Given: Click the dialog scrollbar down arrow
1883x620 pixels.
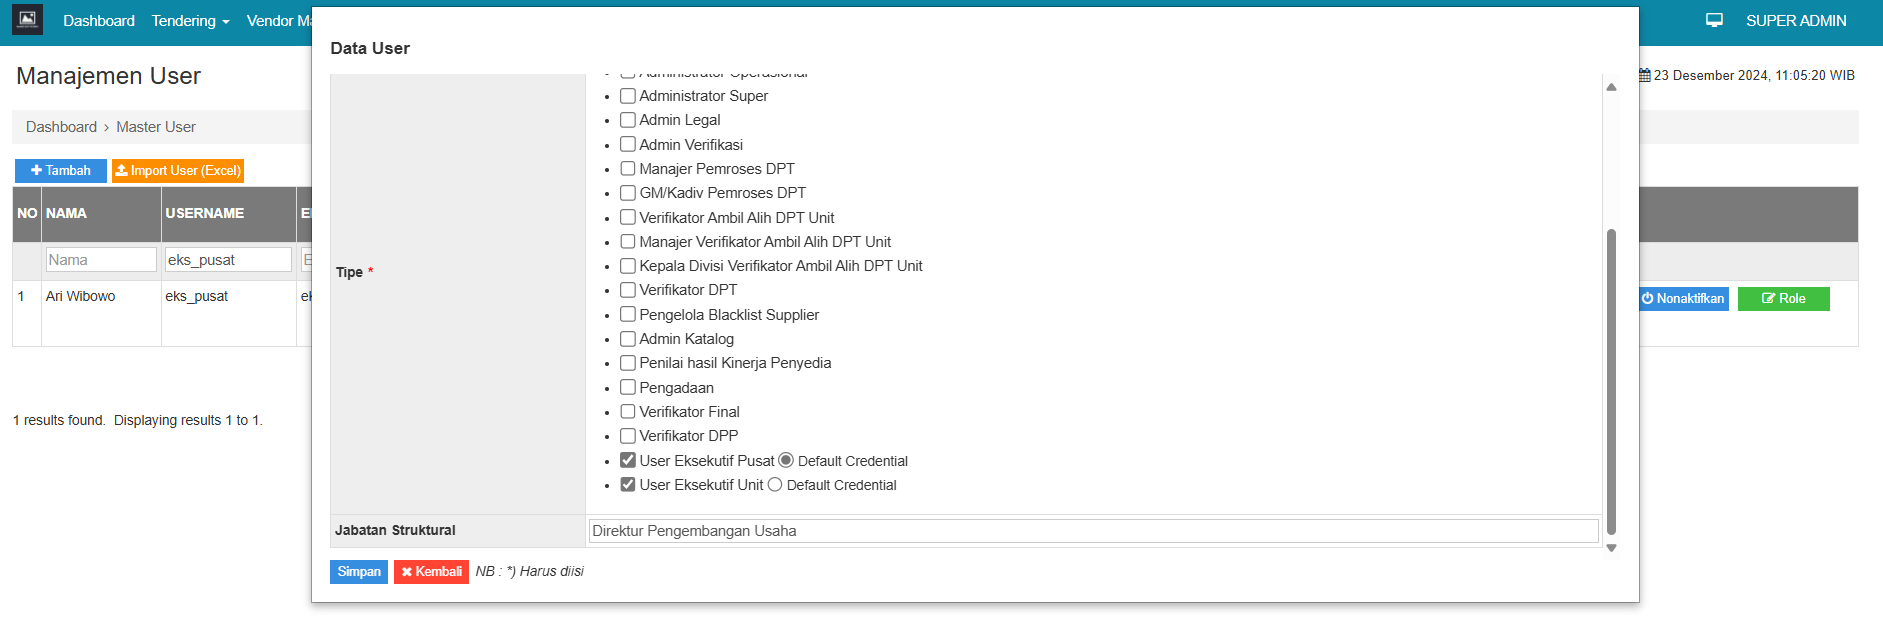Looking at the screenshot, I should point(1611,548).
